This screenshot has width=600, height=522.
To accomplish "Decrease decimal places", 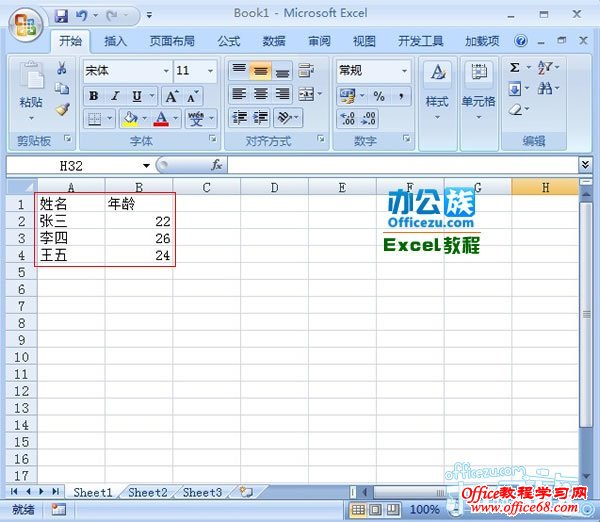I will (368, 119).
